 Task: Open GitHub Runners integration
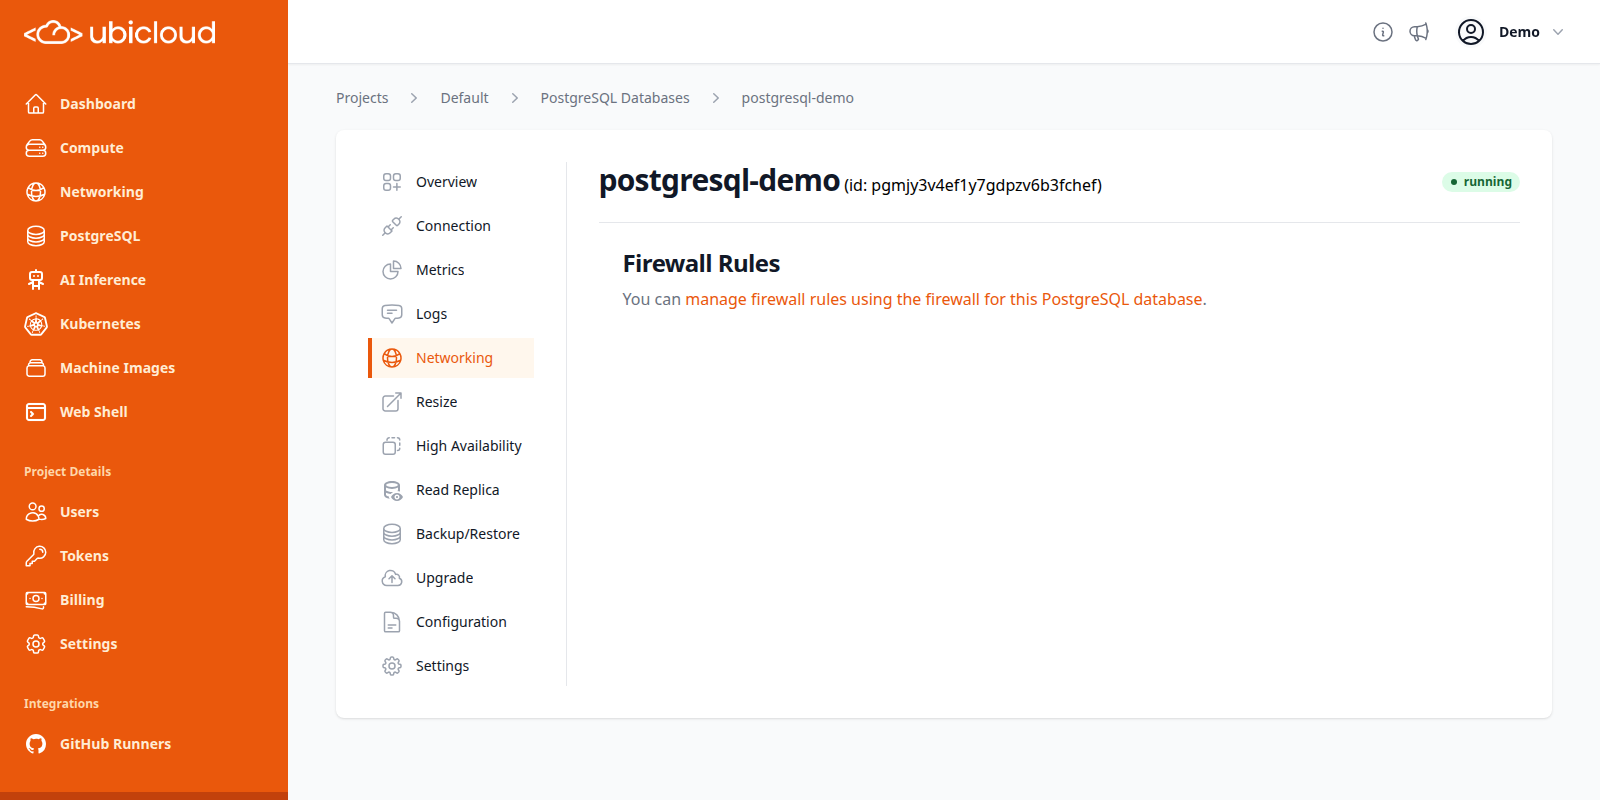(144, 744)
